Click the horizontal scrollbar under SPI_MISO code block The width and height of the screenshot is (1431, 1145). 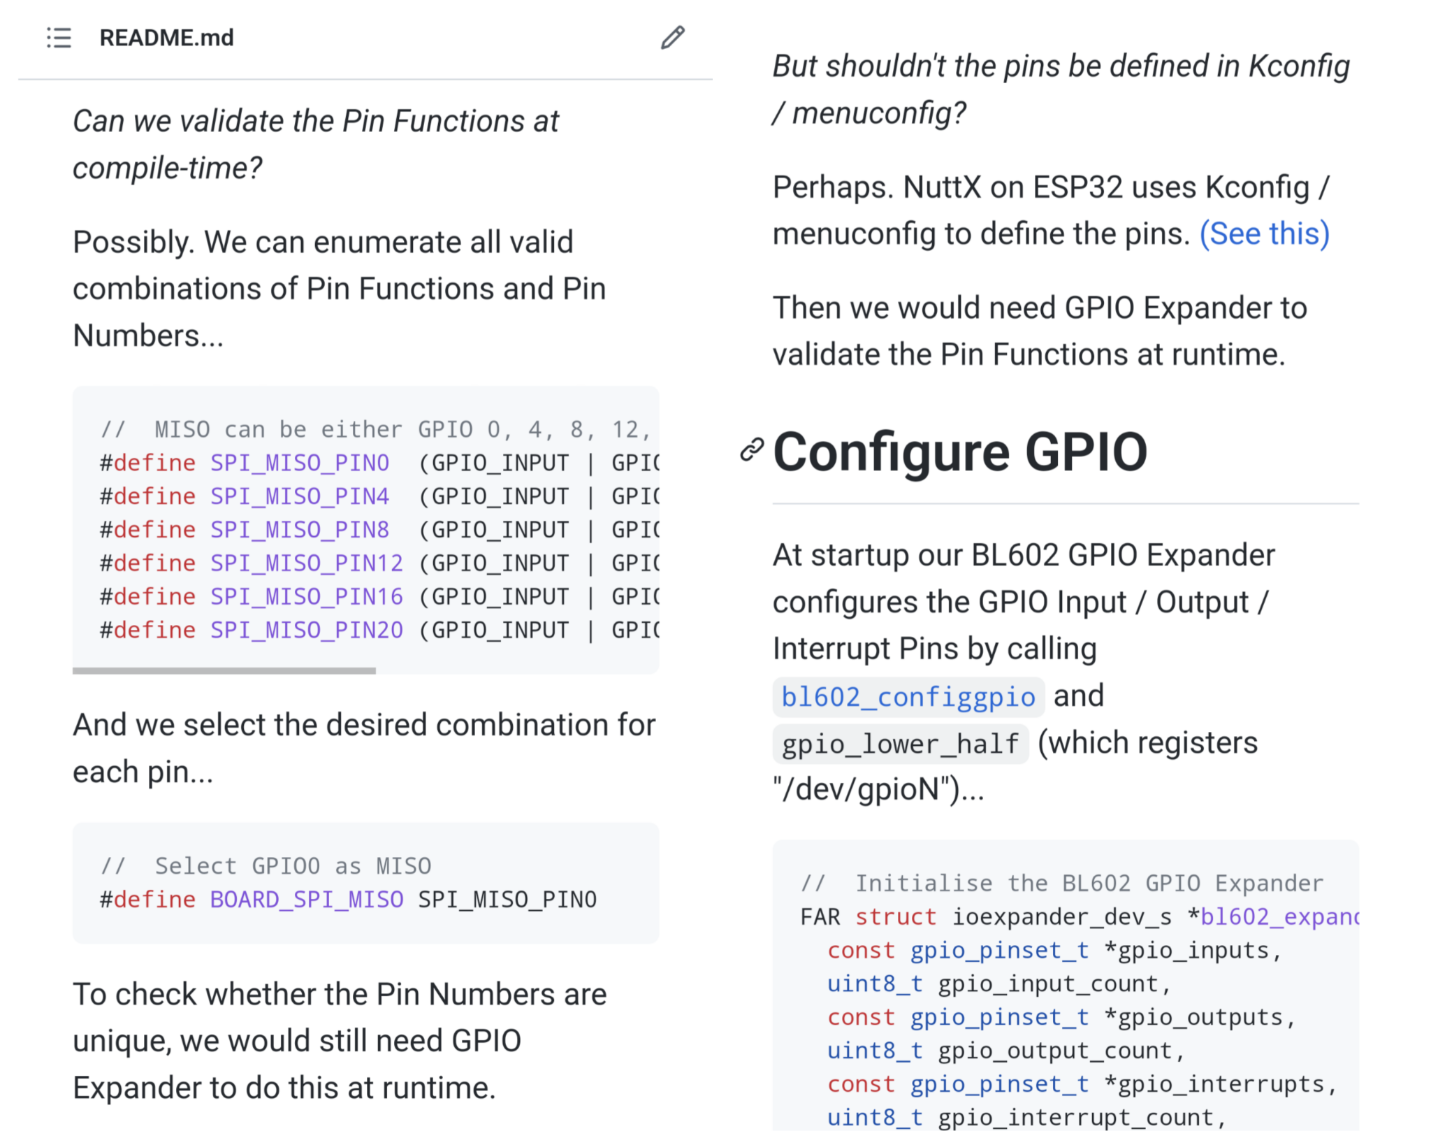coord(224,671)
